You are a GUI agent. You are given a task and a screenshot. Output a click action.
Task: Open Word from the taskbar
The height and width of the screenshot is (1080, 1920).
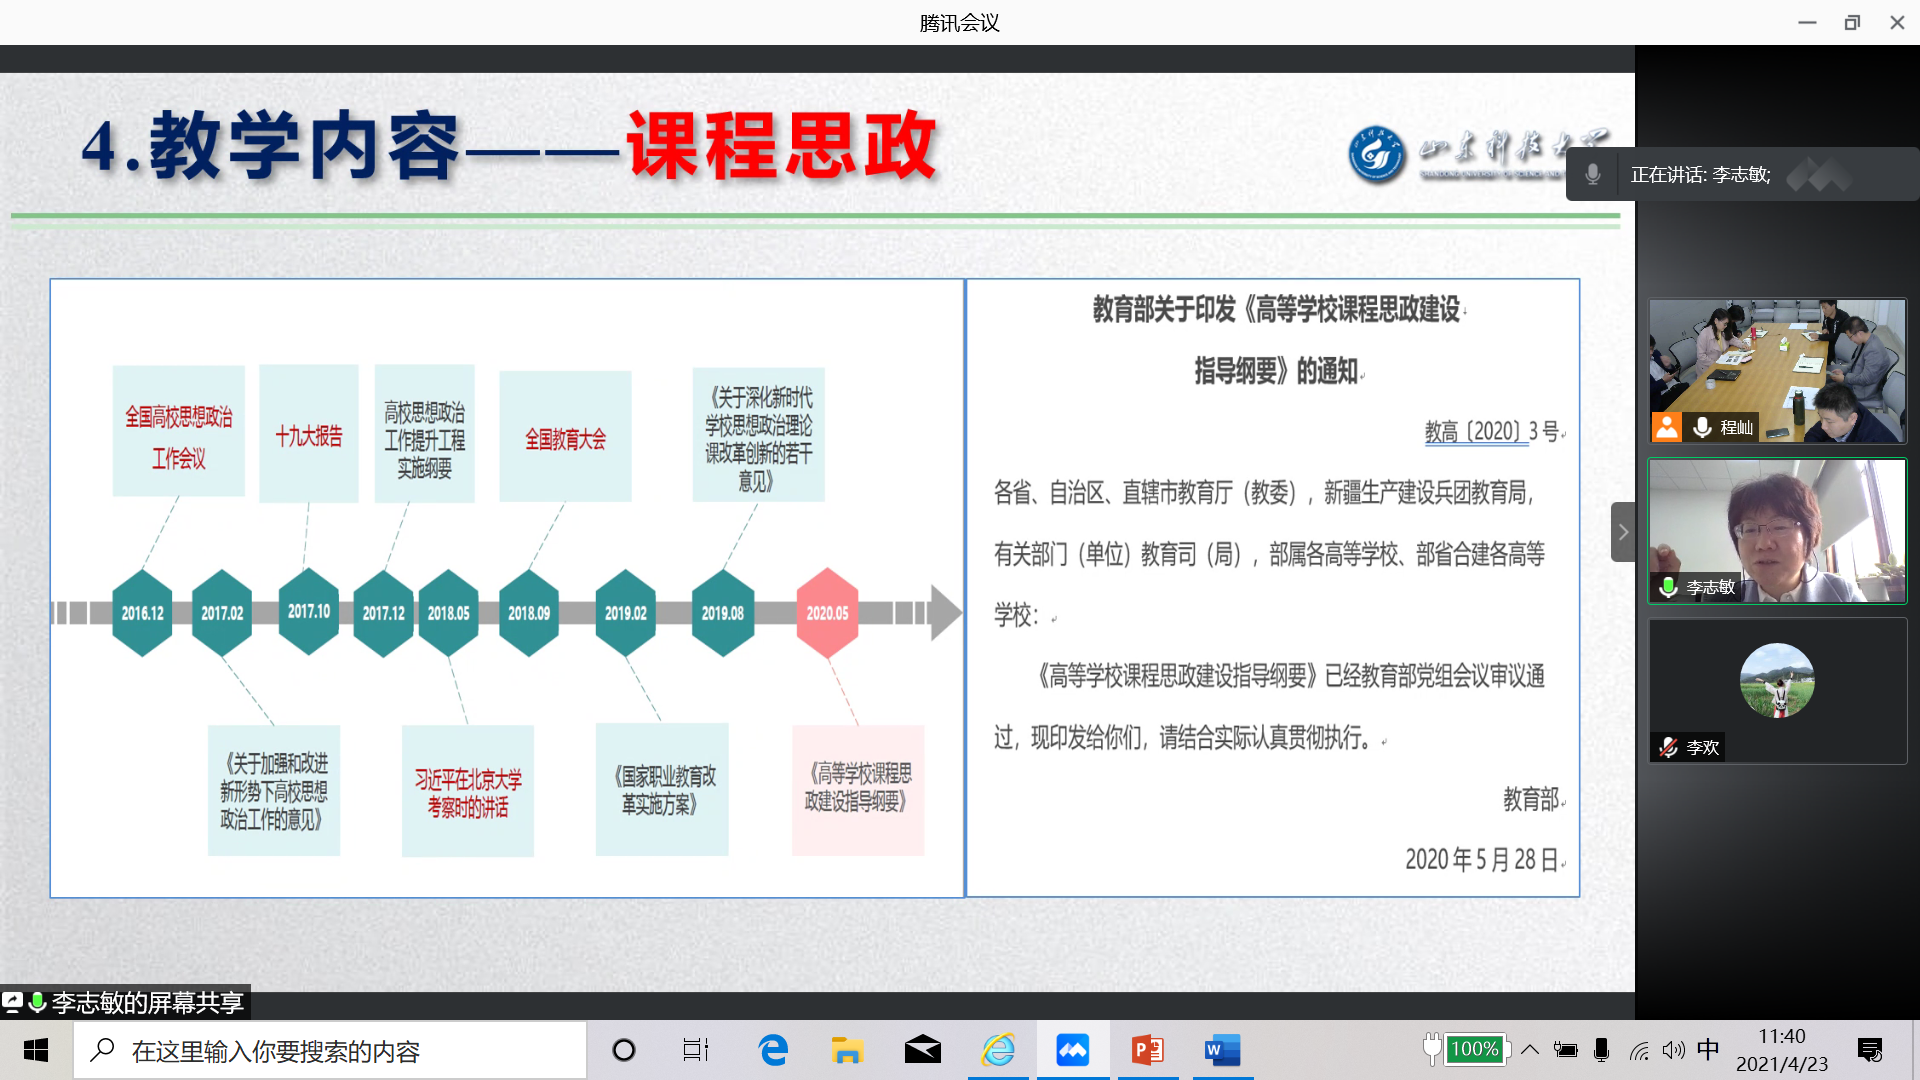(x=1222, y=1050)
